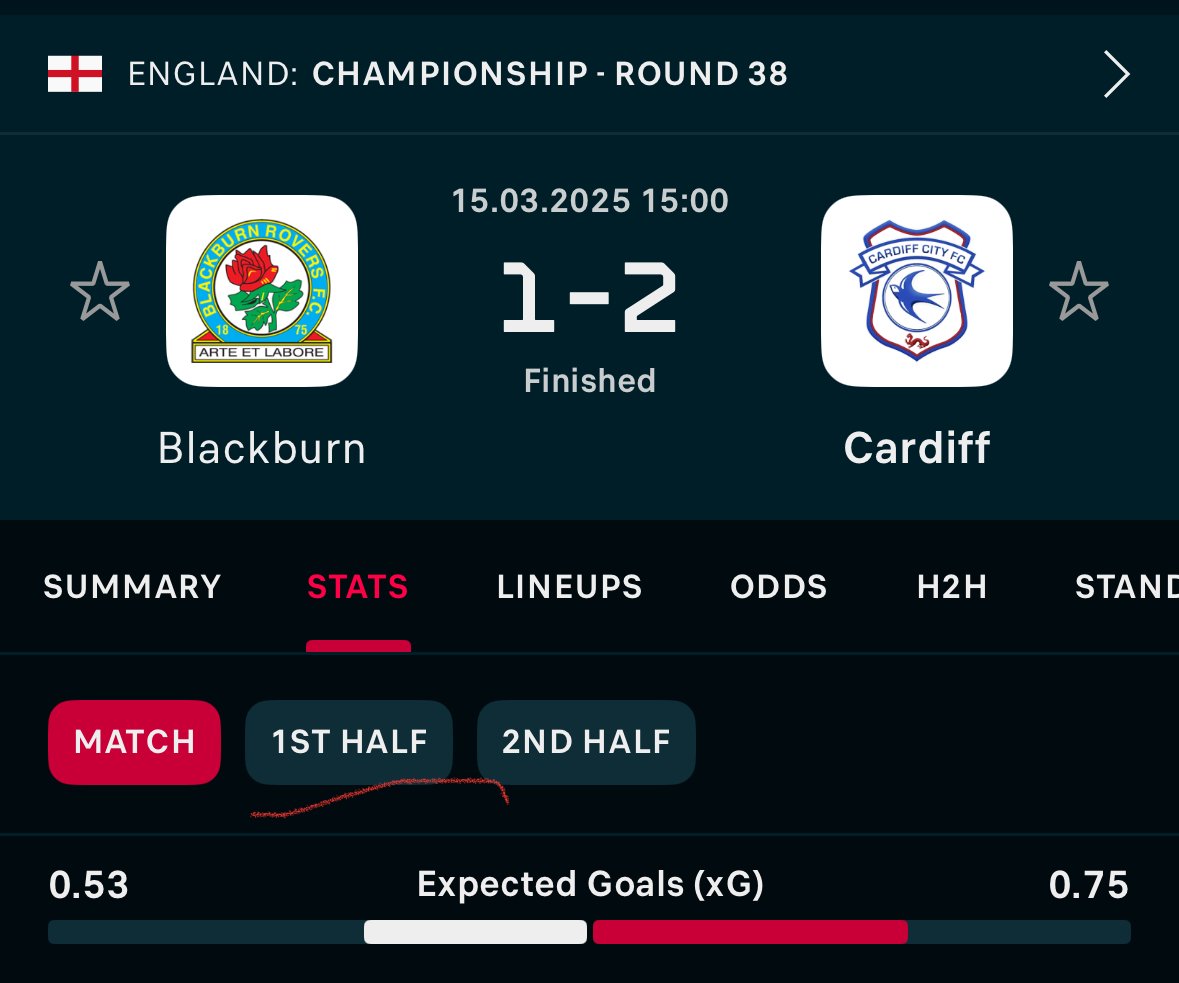The image size is (1179, 983).
Task: Favorite Blackburn with the star icon
Action: coord(100,292)
